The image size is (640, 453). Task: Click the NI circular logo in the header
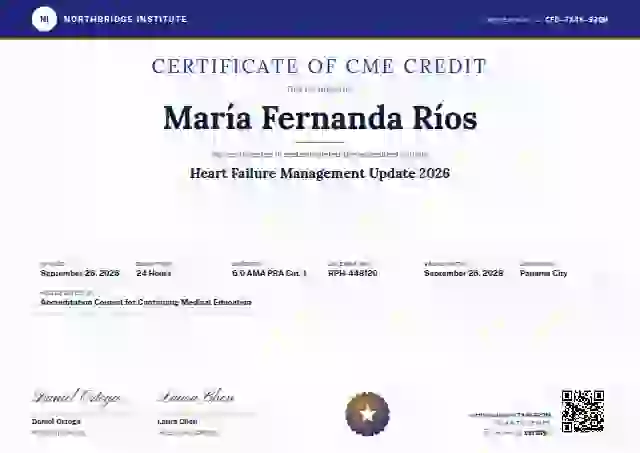44,19
